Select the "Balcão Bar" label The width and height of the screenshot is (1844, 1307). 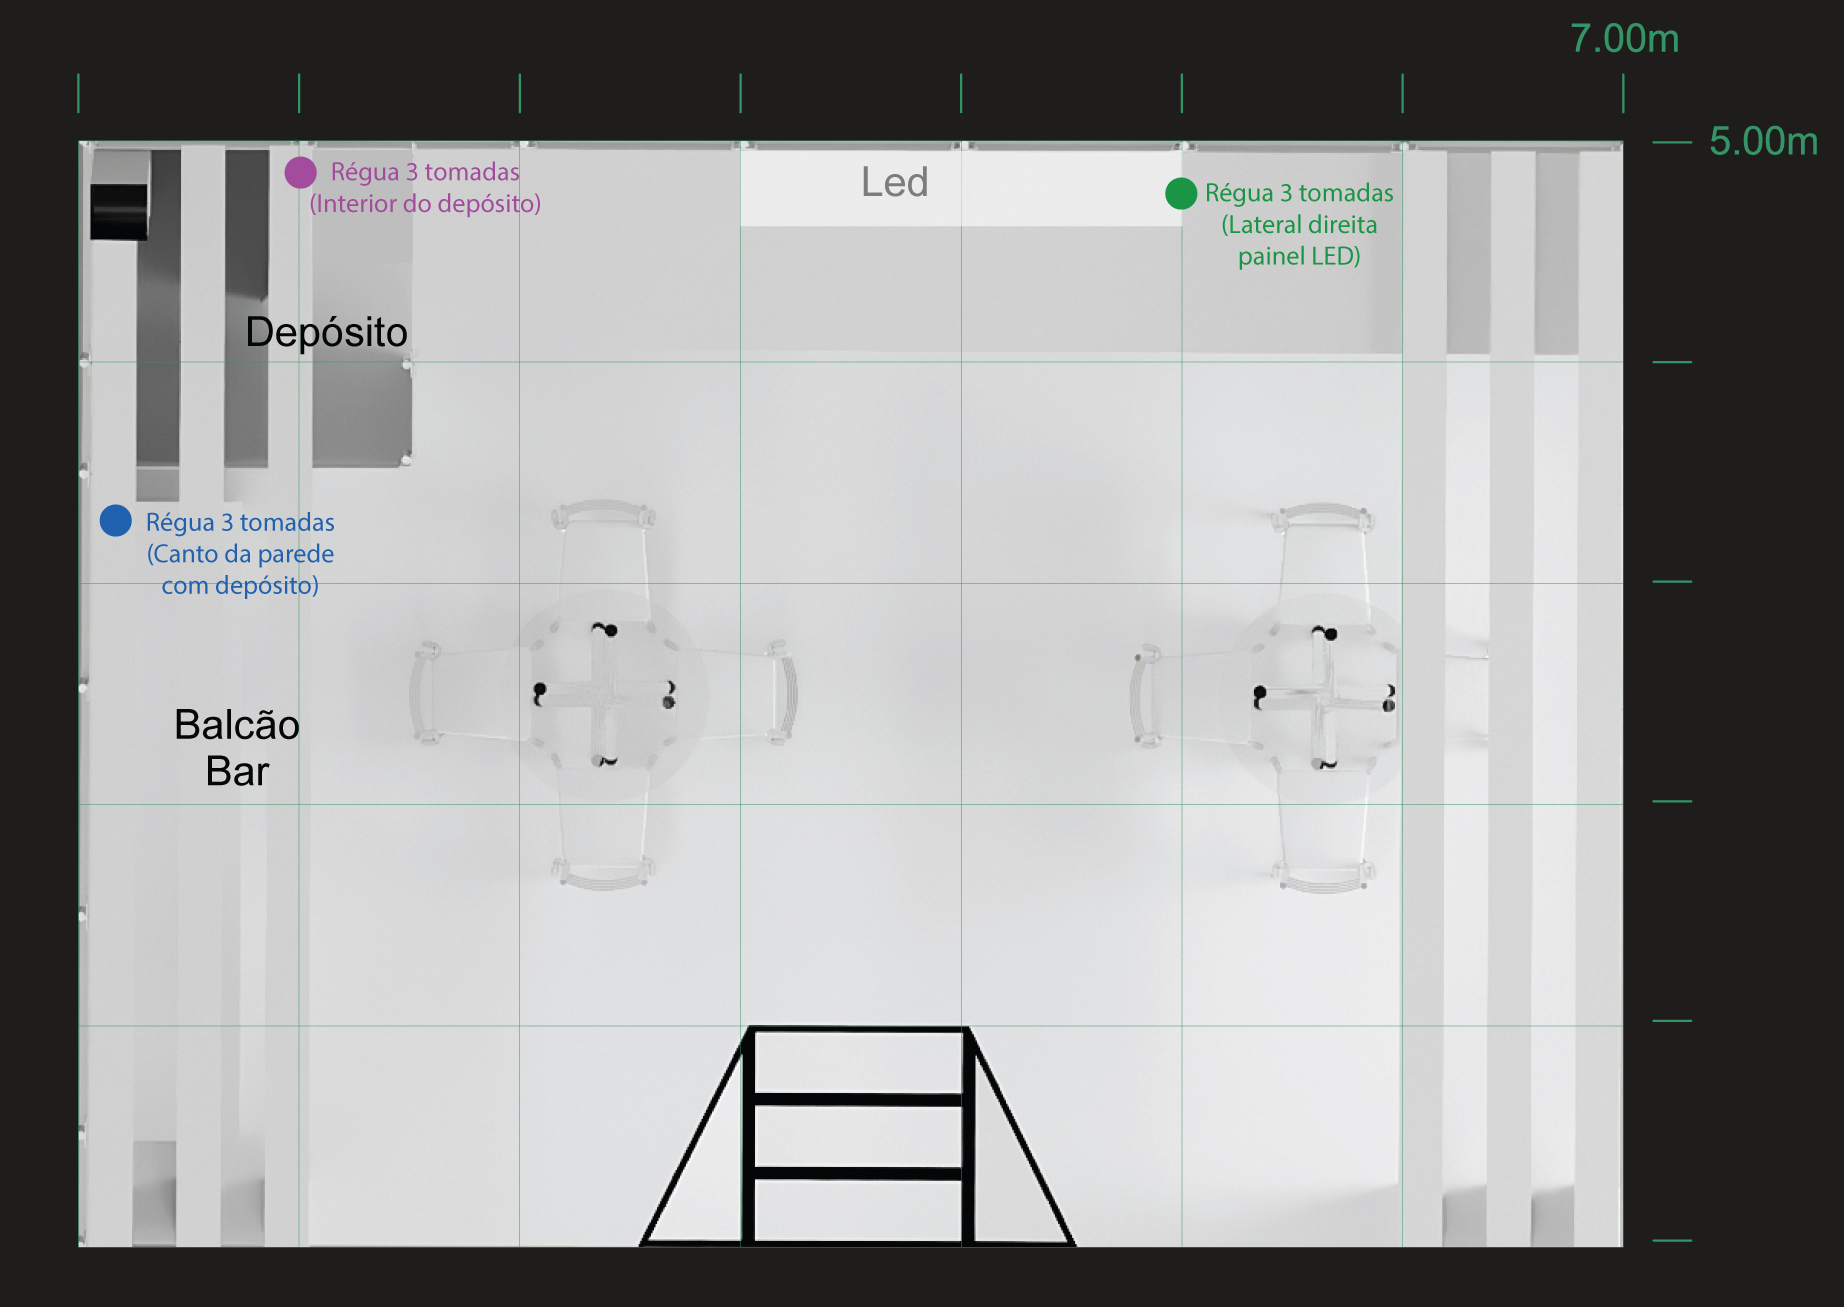(237, 748)
